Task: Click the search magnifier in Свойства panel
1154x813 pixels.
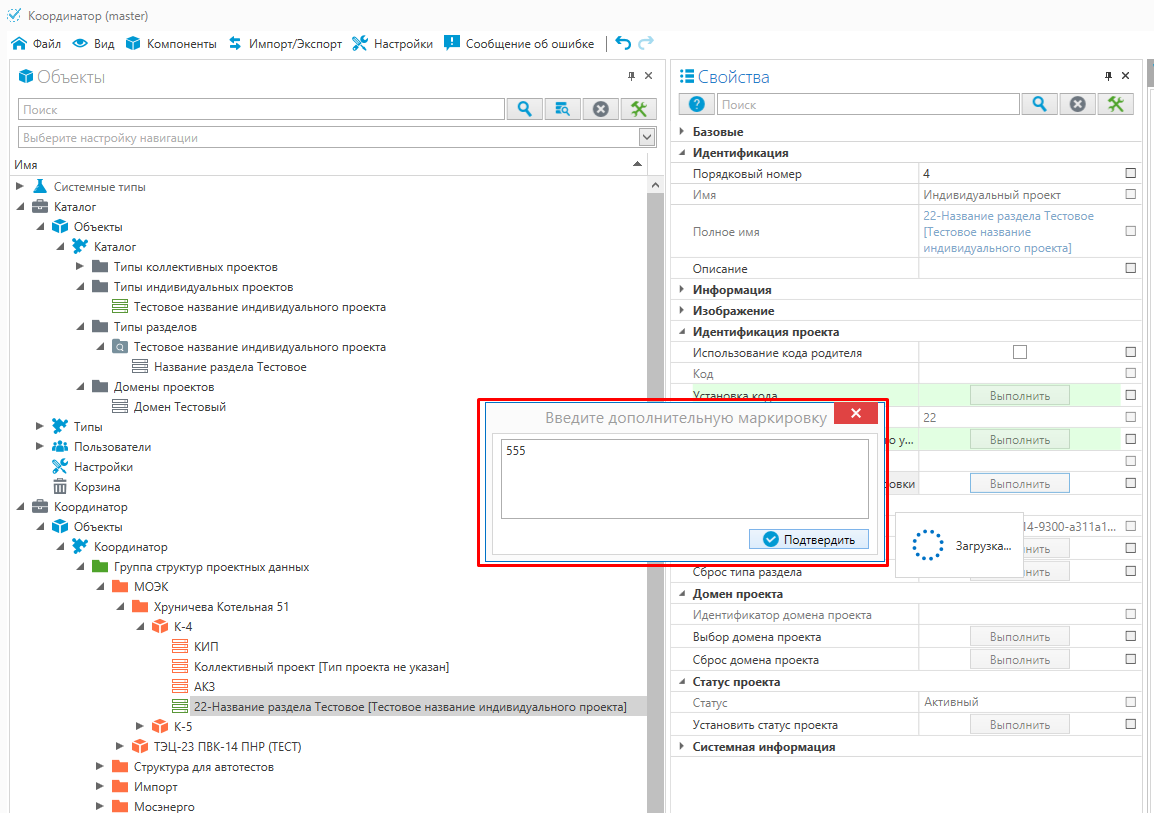Action: point(1040,104)
